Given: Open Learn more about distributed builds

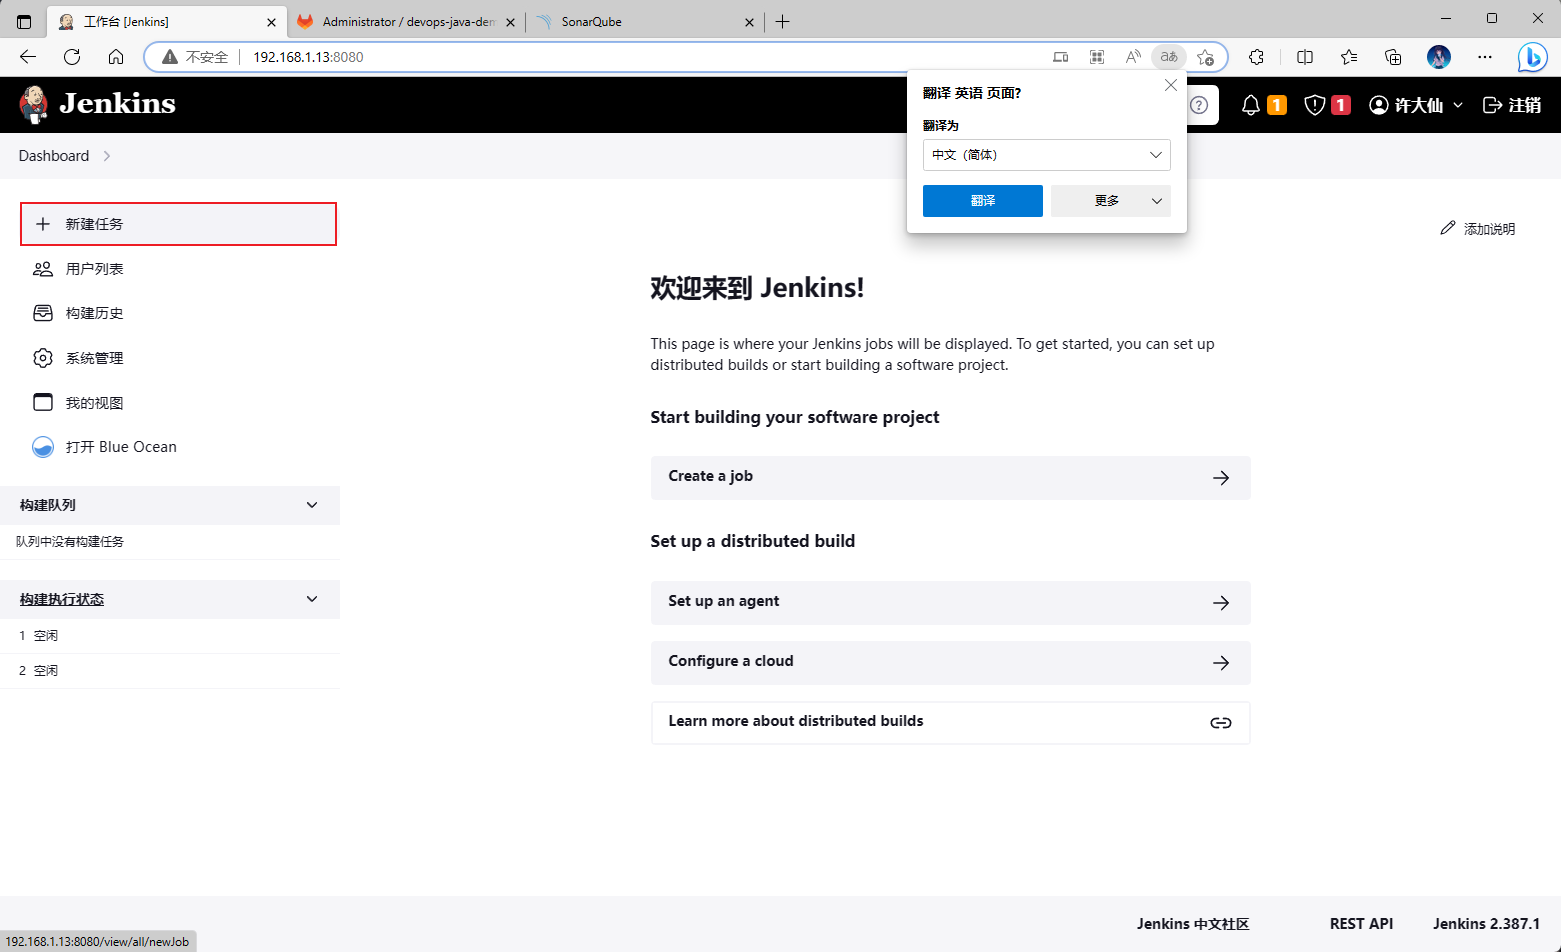Looking at the screenshot, I should 950,722.
